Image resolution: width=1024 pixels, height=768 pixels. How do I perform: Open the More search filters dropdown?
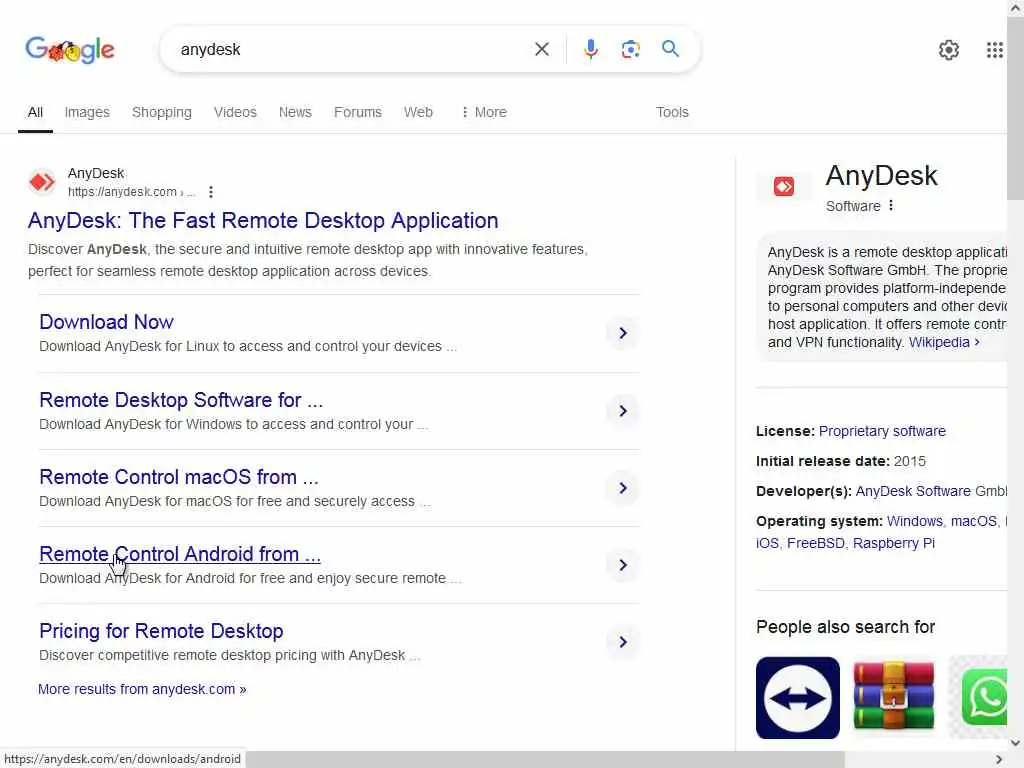coord(483,112)
